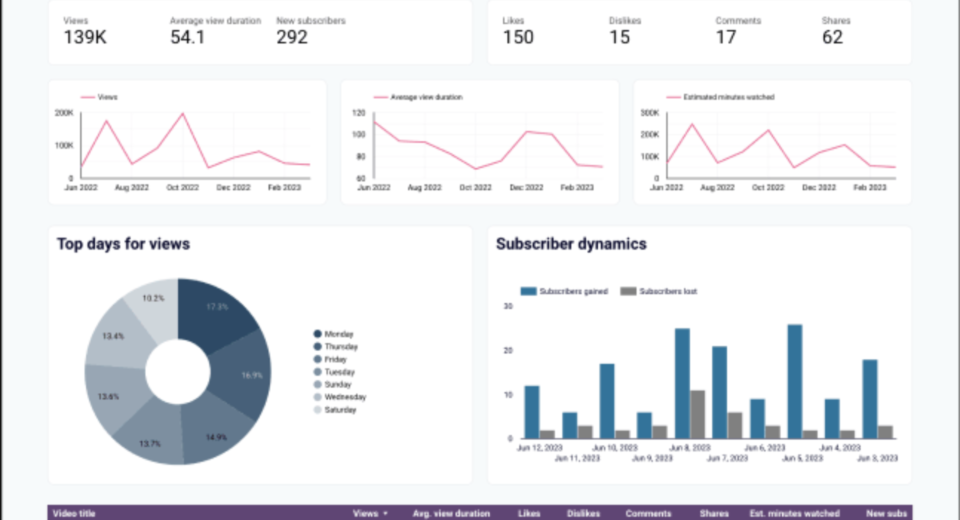Click the Views line chart legend marker
960x520 pixels.
(87, 97)
